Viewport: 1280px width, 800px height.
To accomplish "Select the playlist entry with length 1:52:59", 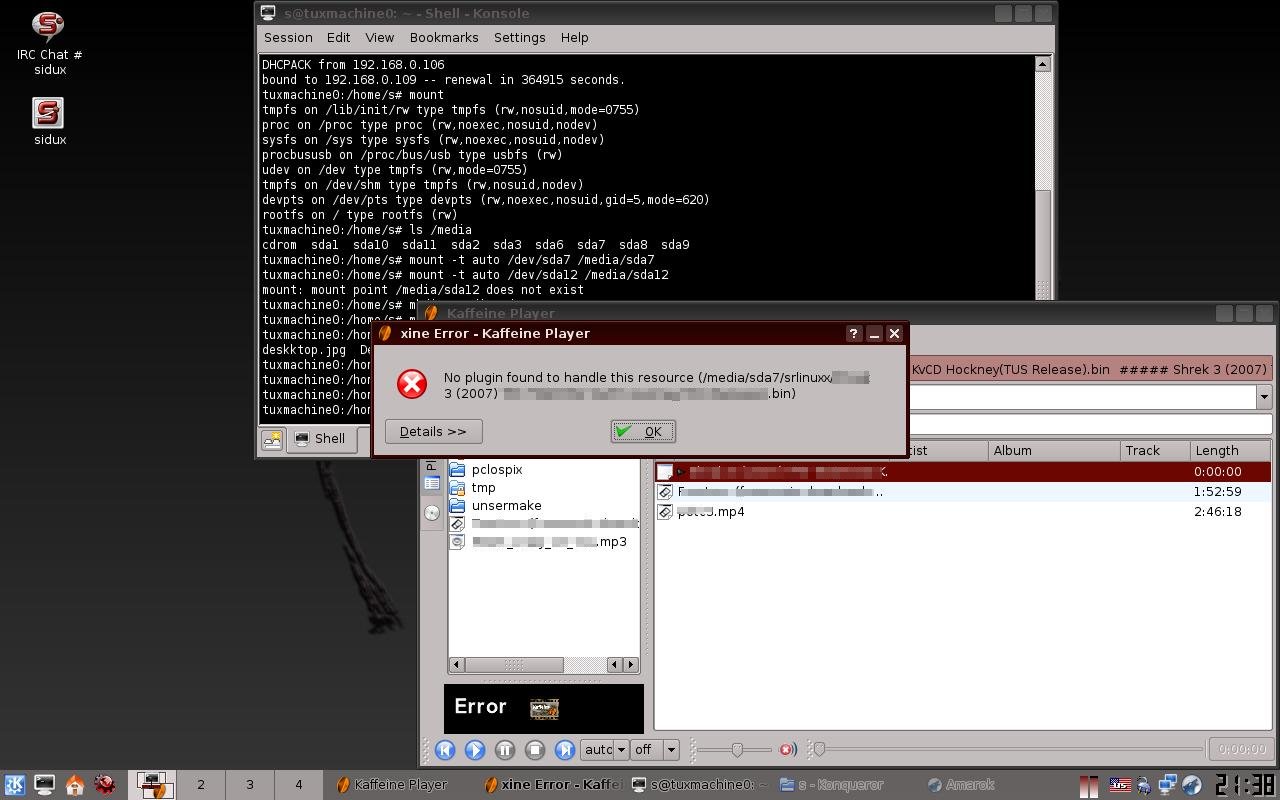I will pyautogui.click(x=962, y=492).
